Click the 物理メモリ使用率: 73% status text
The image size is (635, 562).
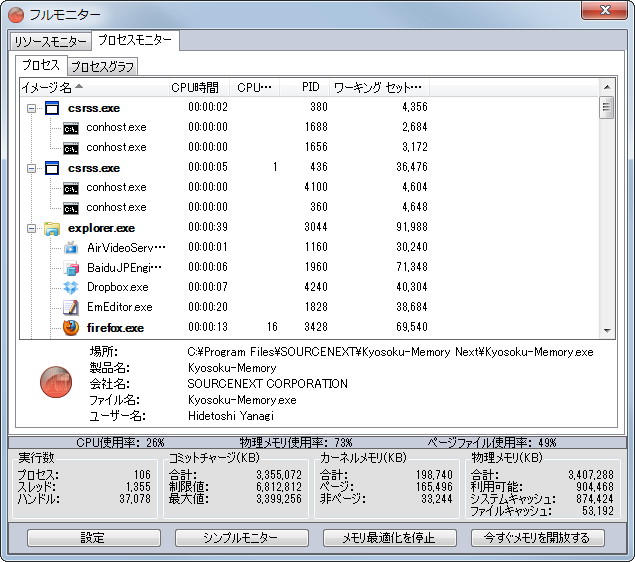pos(296,443)
